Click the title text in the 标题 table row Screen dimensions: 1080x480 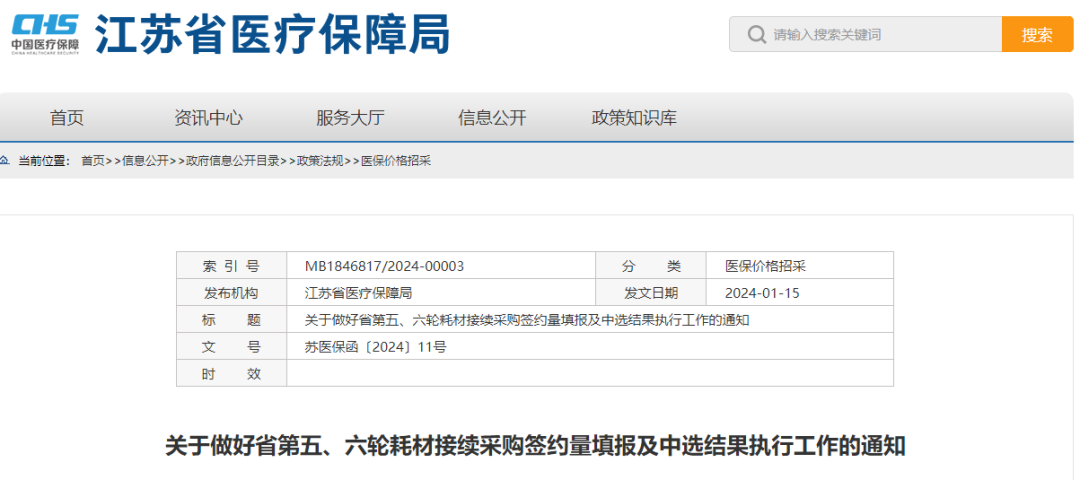click(x=527, y=320)
